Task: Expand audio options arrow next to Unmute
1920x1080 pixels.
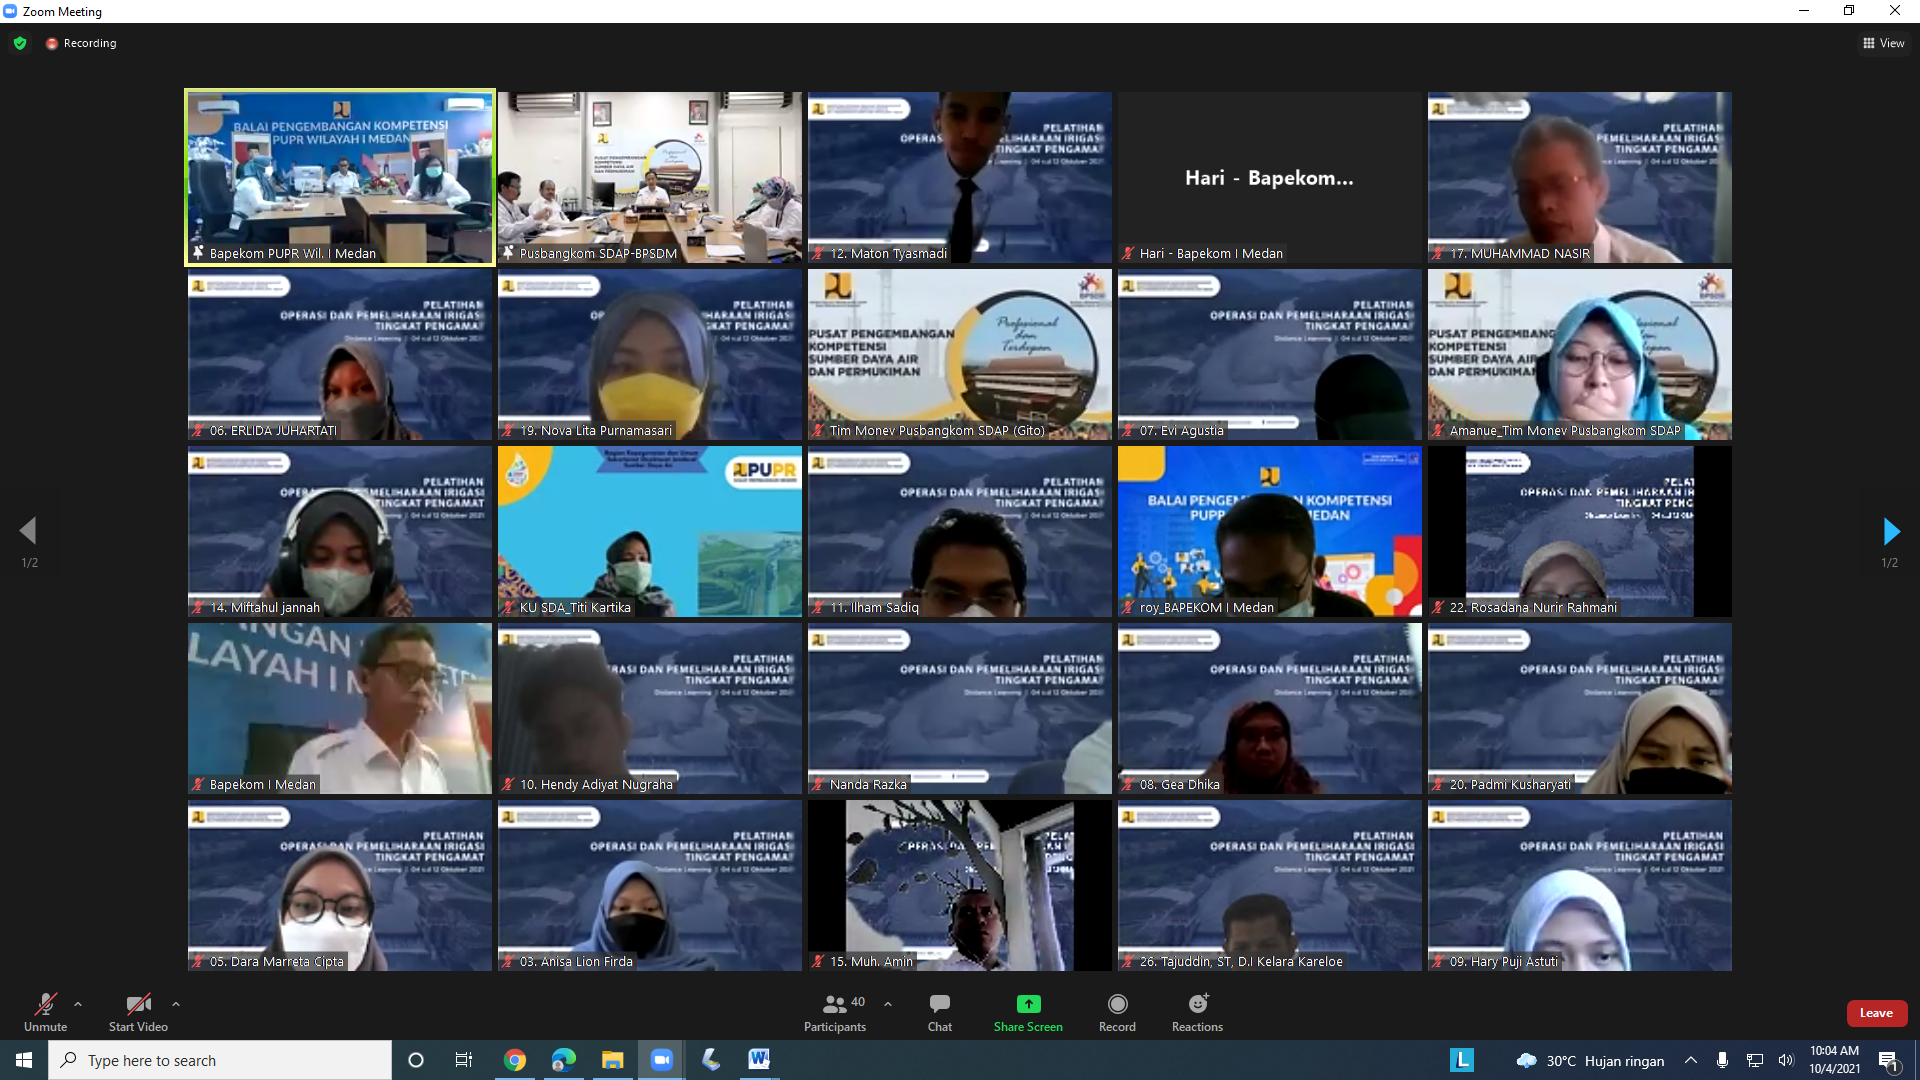Action: point(78,1004)
